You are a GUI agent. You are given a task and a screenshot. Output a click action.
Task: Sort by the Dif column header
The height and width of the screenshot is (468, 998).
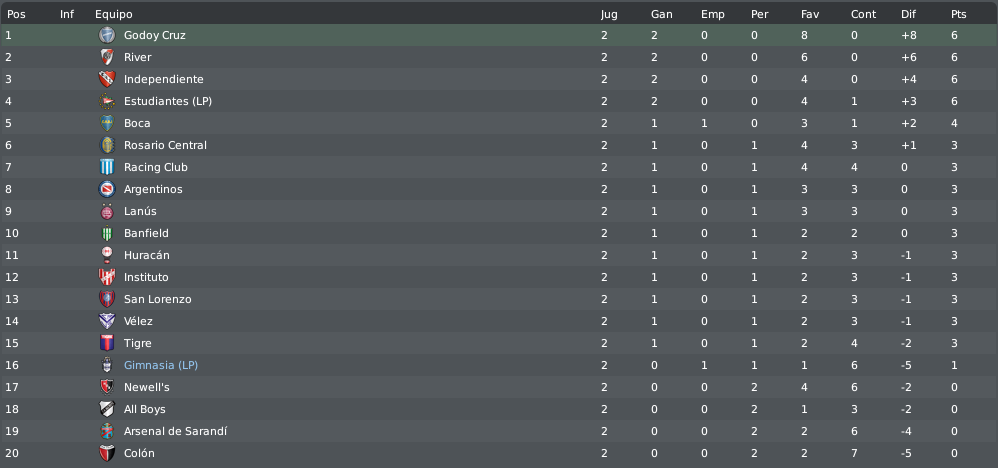pos(908,14)
